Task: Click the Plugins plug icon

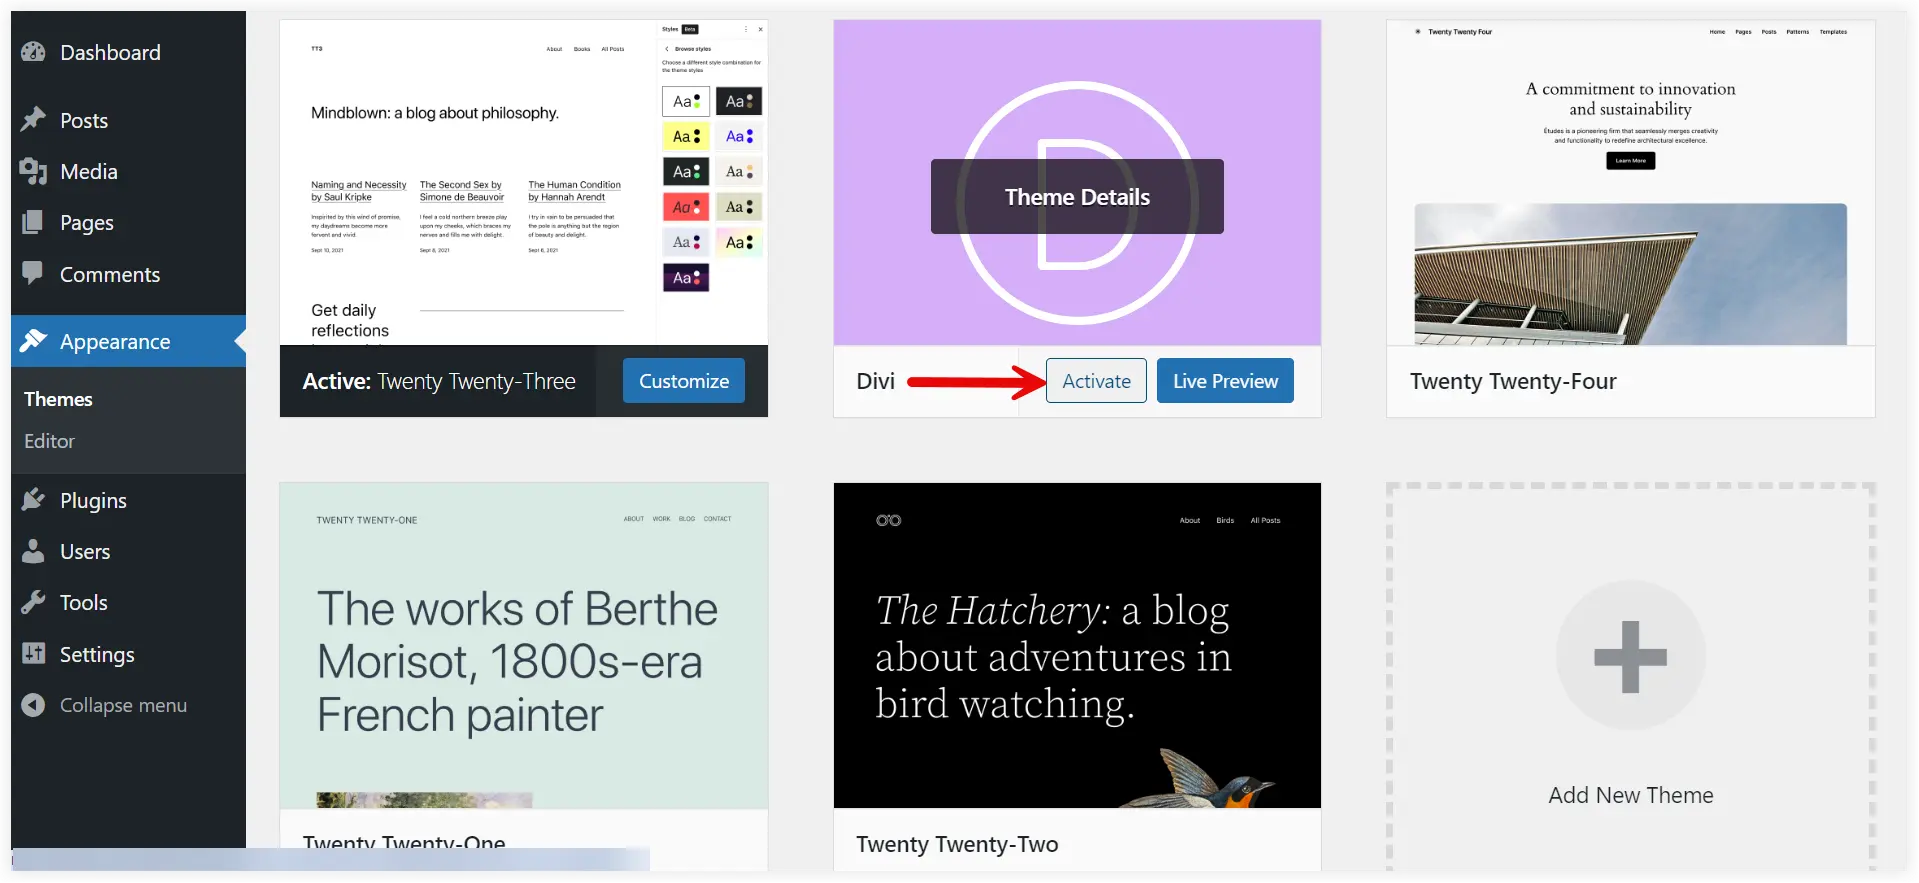Action: pos(33,499)
